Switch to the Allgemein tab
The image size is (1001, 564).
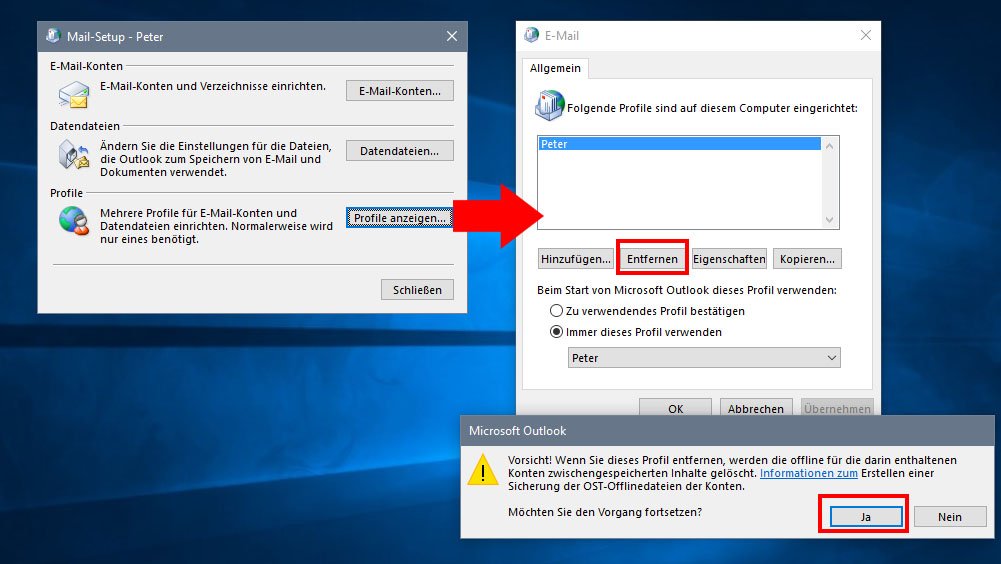[x=555, y=68]
